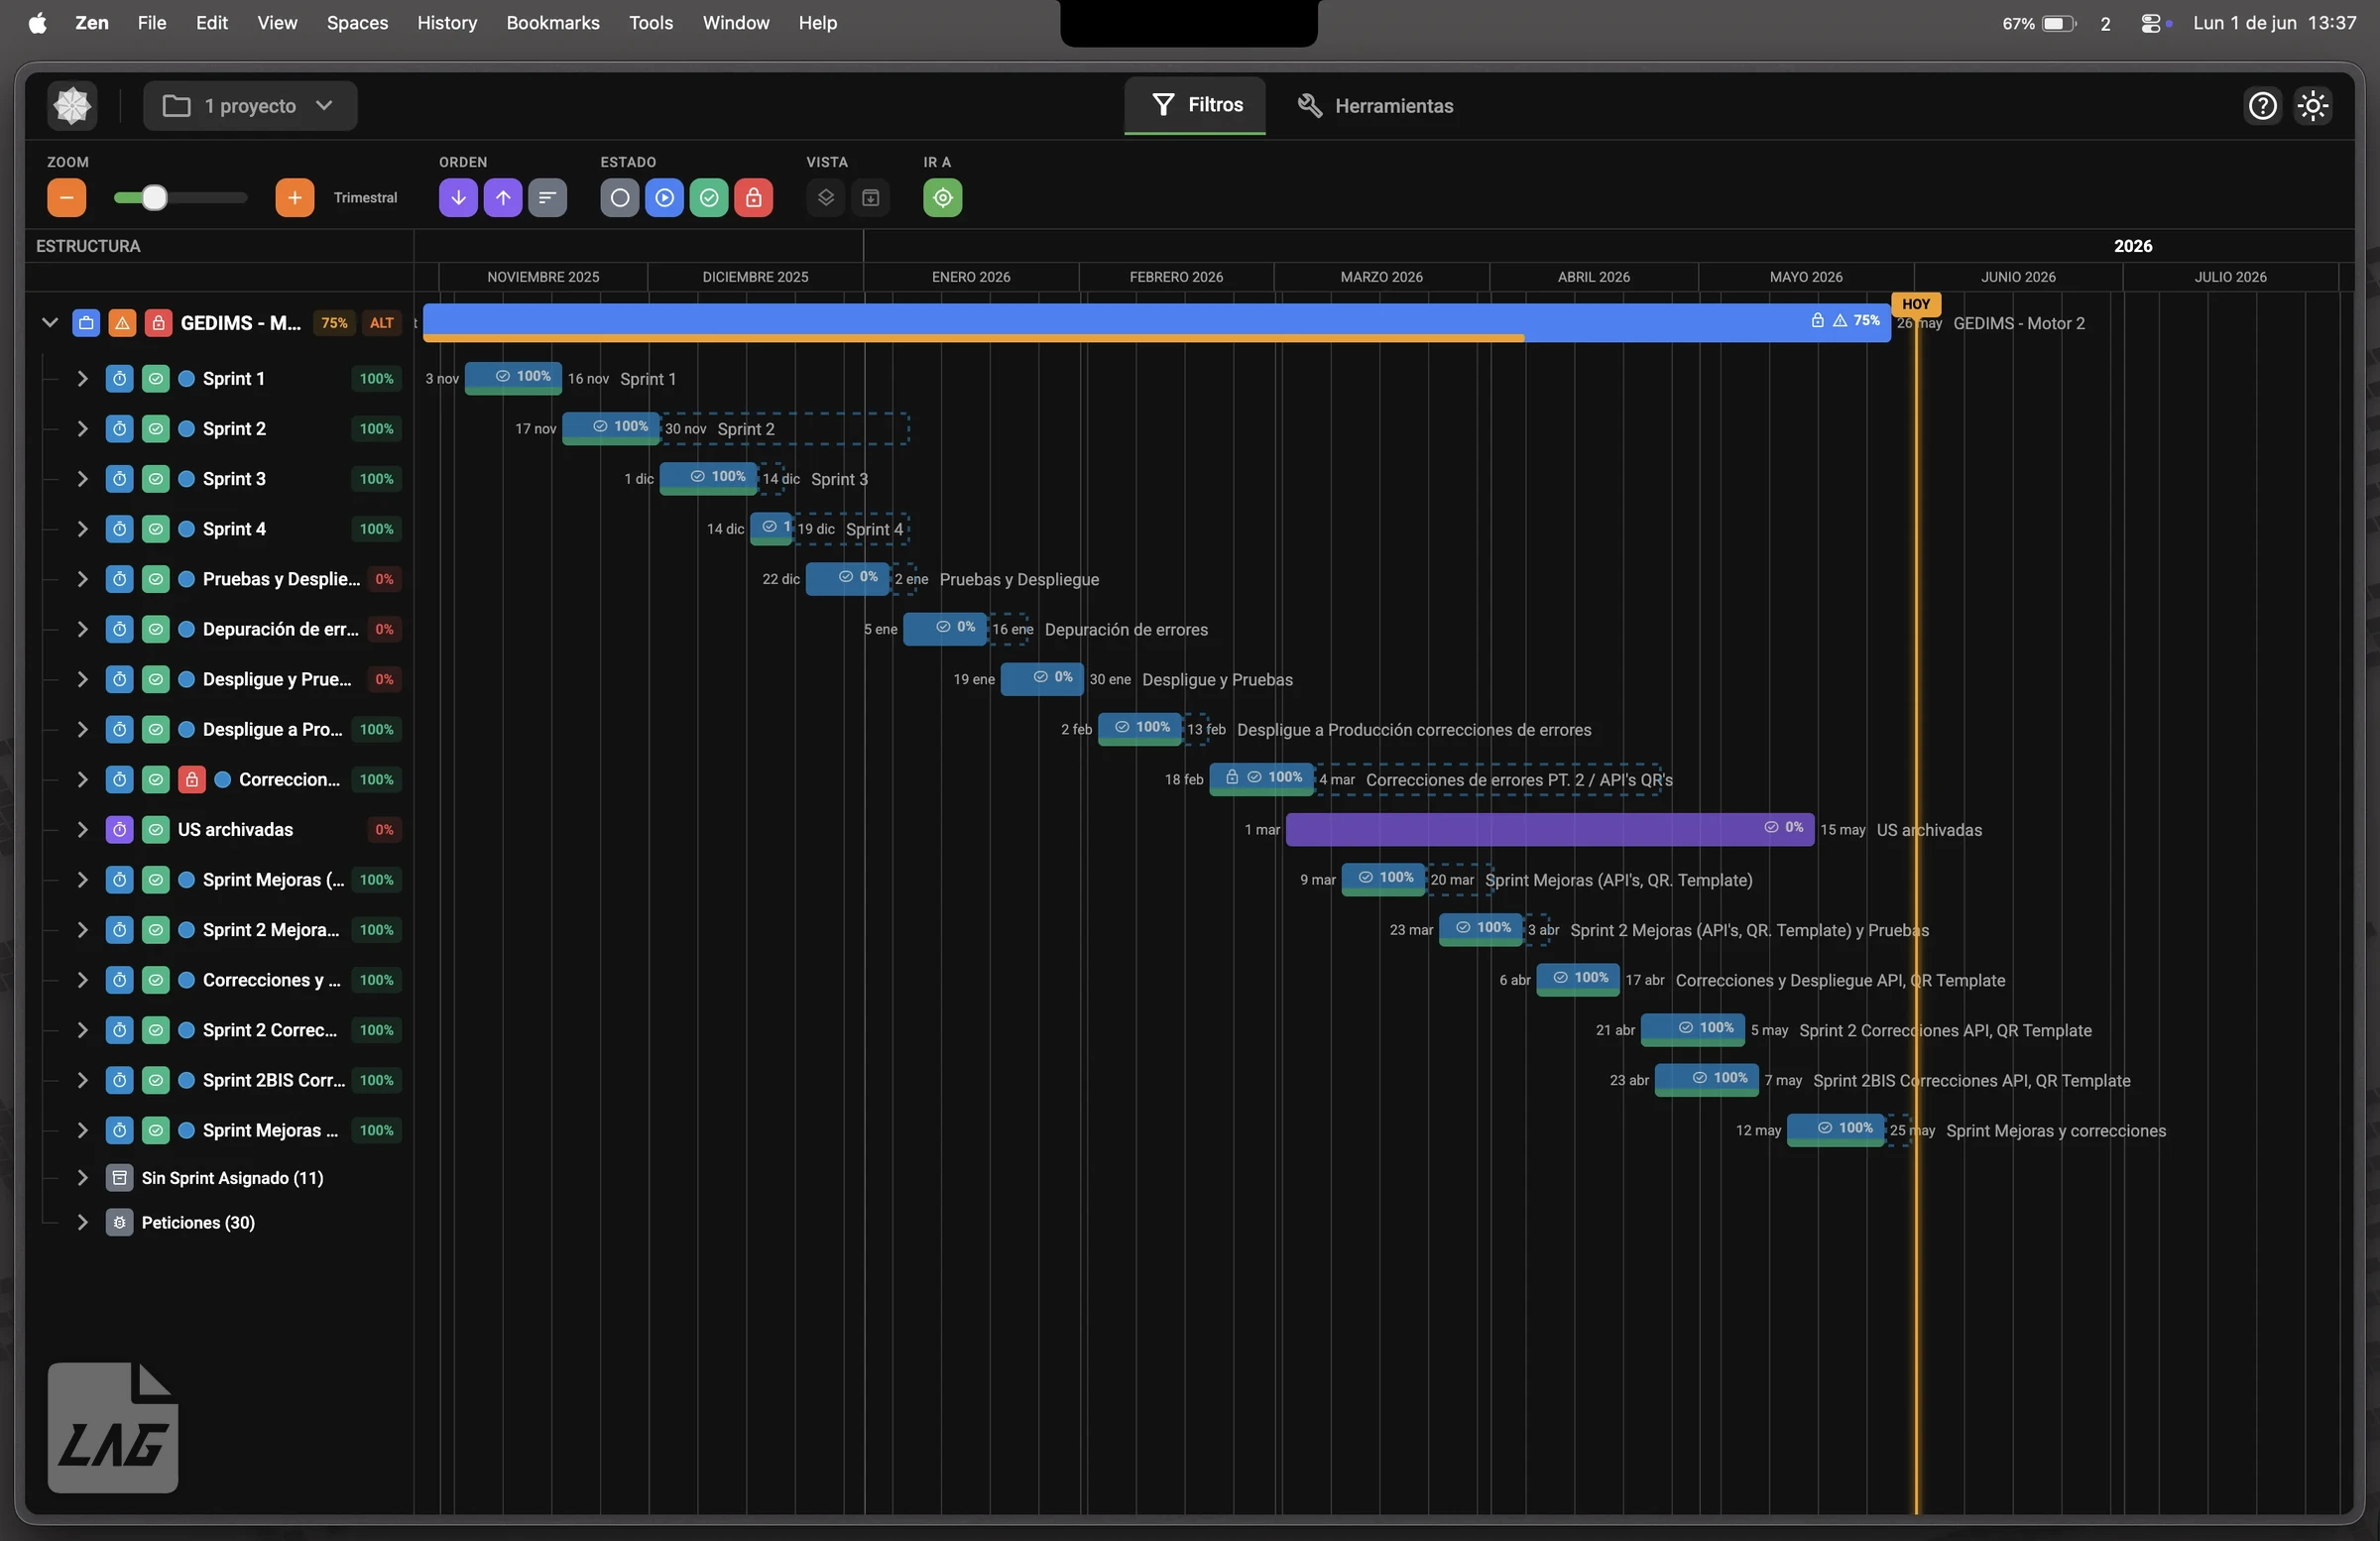This screenshot has width=2380, height=1541.
Task: Click the purple US archivadas Gantt bar
Action: click(1549, 829)
